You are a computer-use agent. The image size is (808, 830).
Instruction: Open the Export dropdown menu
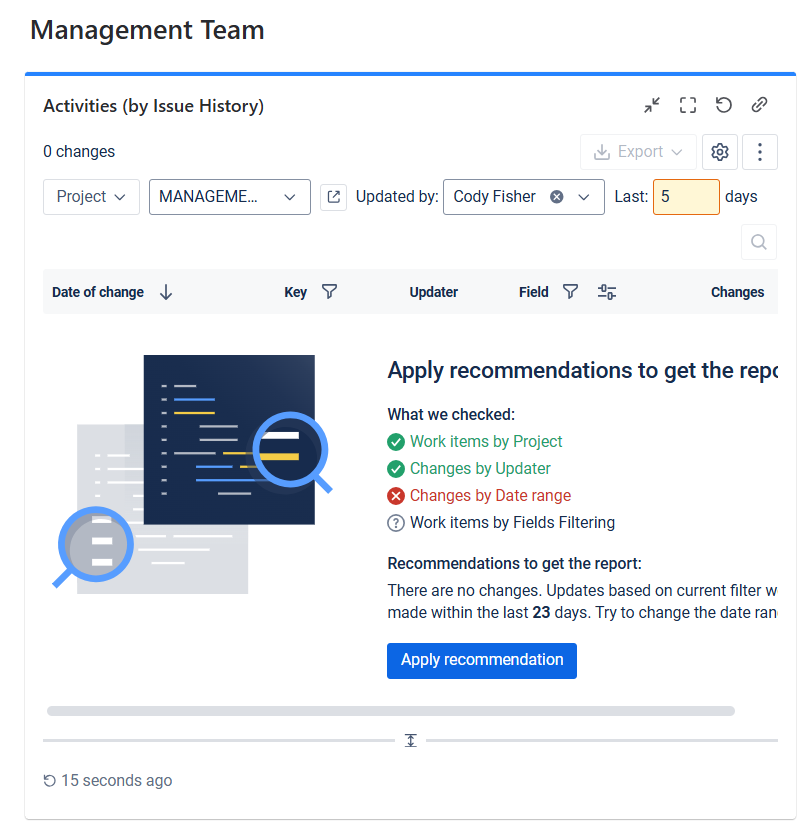pos(638,152)
